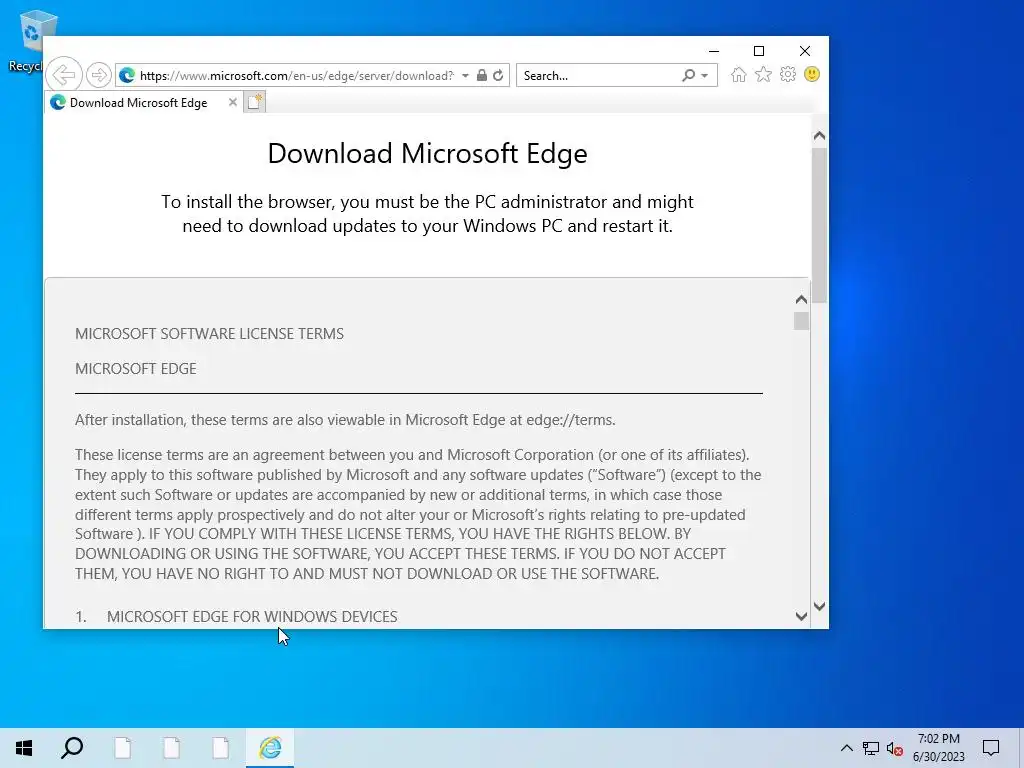Image resolution: width=1024 pixels, height=768 pixels.
Task: Click the 'MICROSOFT SOFTWARE LICENSE TERMS' heading
Action: coord(209,334)
